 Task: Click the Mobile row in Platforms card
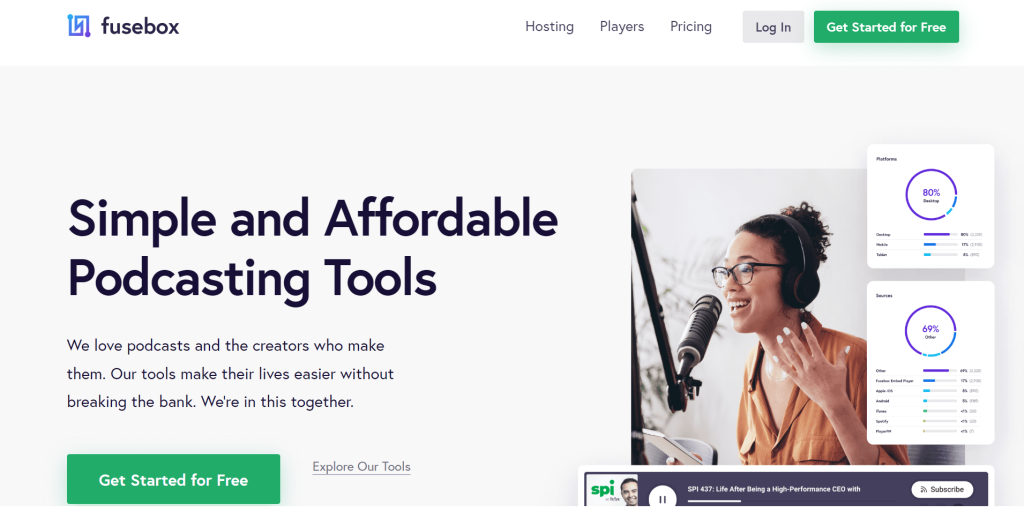click(x=929, y=245)
